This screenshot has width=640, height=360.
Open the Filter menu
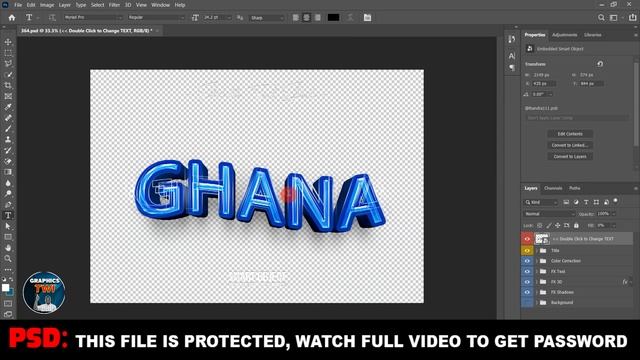click(114, 5)
